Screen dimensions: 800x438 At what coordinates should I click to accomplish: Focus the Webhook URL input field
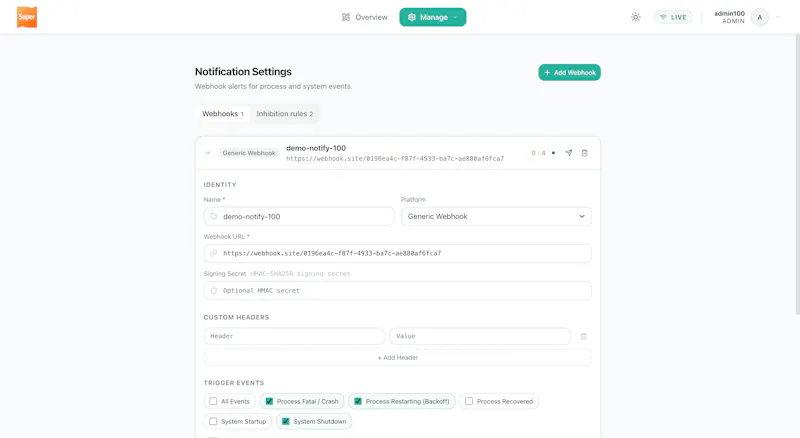pos(397,253)
